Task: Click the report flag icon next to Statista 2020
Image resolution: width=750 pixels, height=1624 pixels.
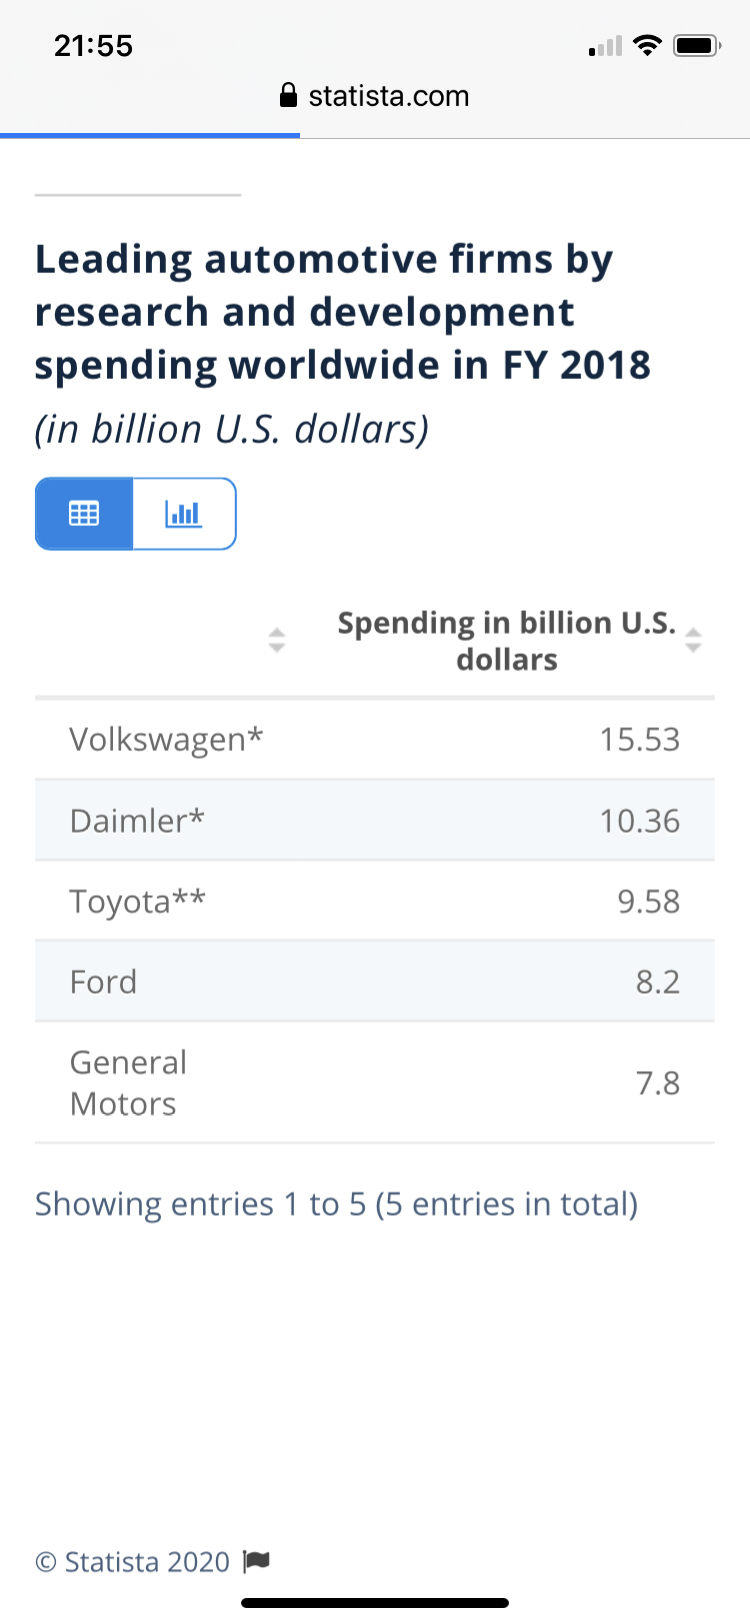Action: (x=257, y=1561)
